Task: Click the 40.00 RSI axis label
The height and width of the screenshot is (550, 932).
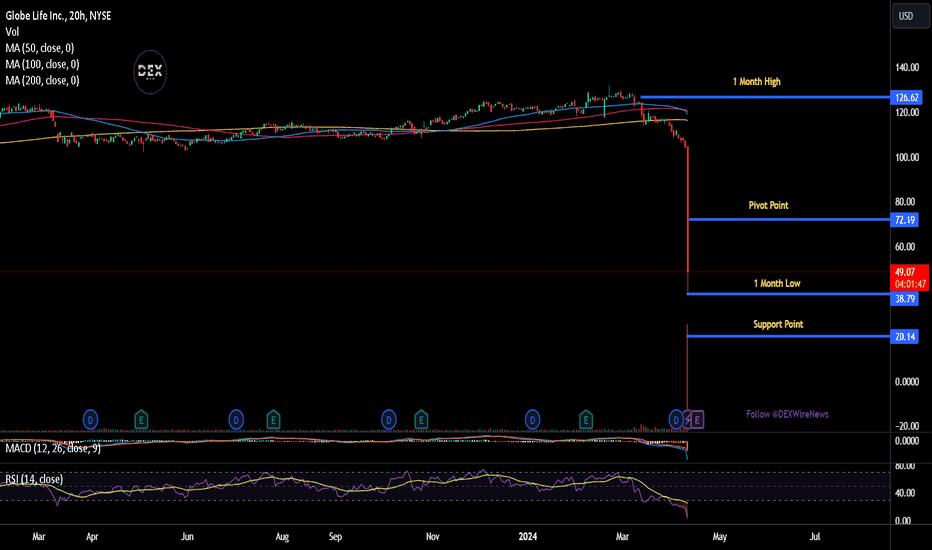Action: tap(905, 493)
